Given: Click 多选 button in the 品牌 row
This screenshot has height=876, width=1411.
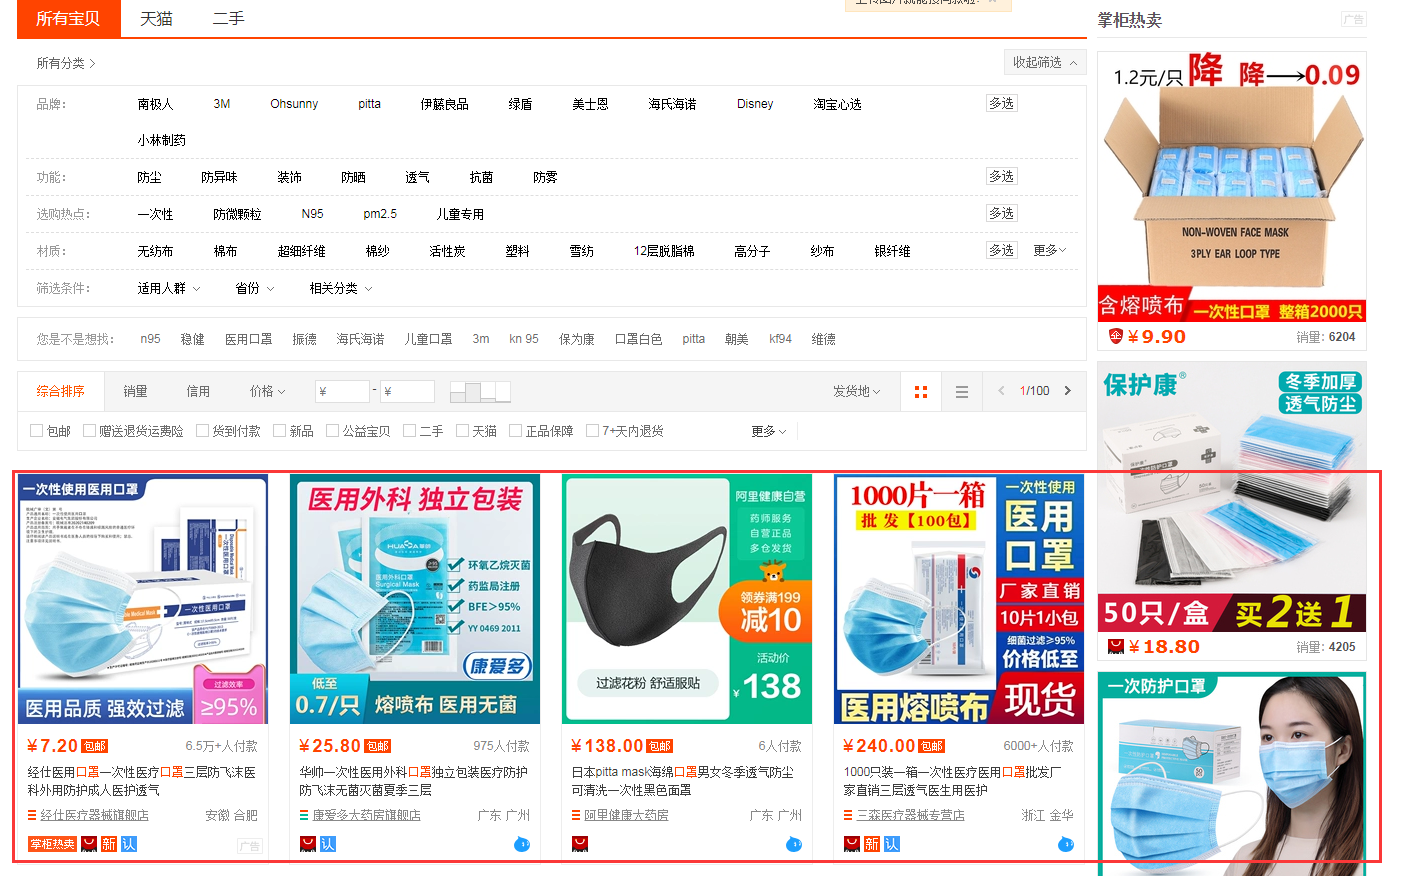Looking at the screenshot, I should pos(1001,103).
